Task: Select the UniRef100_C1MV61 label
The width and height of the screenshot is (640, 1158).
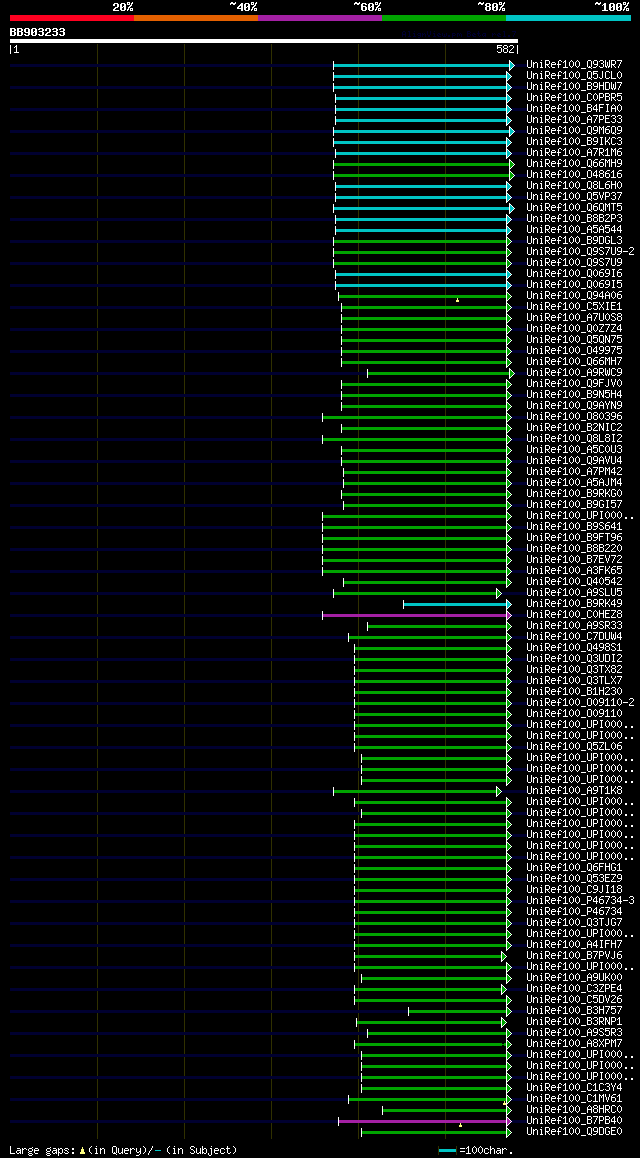Action: pyautogui.click(x=574, y=1099)
